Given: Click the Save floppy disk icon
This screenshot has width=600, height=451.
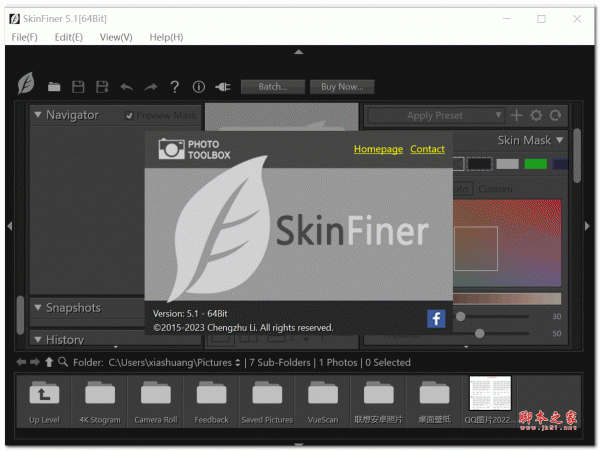Looking at the screenshot, I should 78,87.
